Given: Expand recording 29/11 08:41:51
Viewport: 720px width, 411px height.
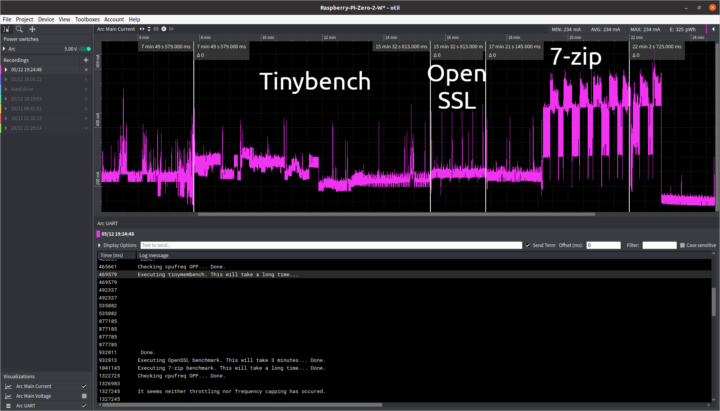Looking at the screenshot, I should point(6,109).
